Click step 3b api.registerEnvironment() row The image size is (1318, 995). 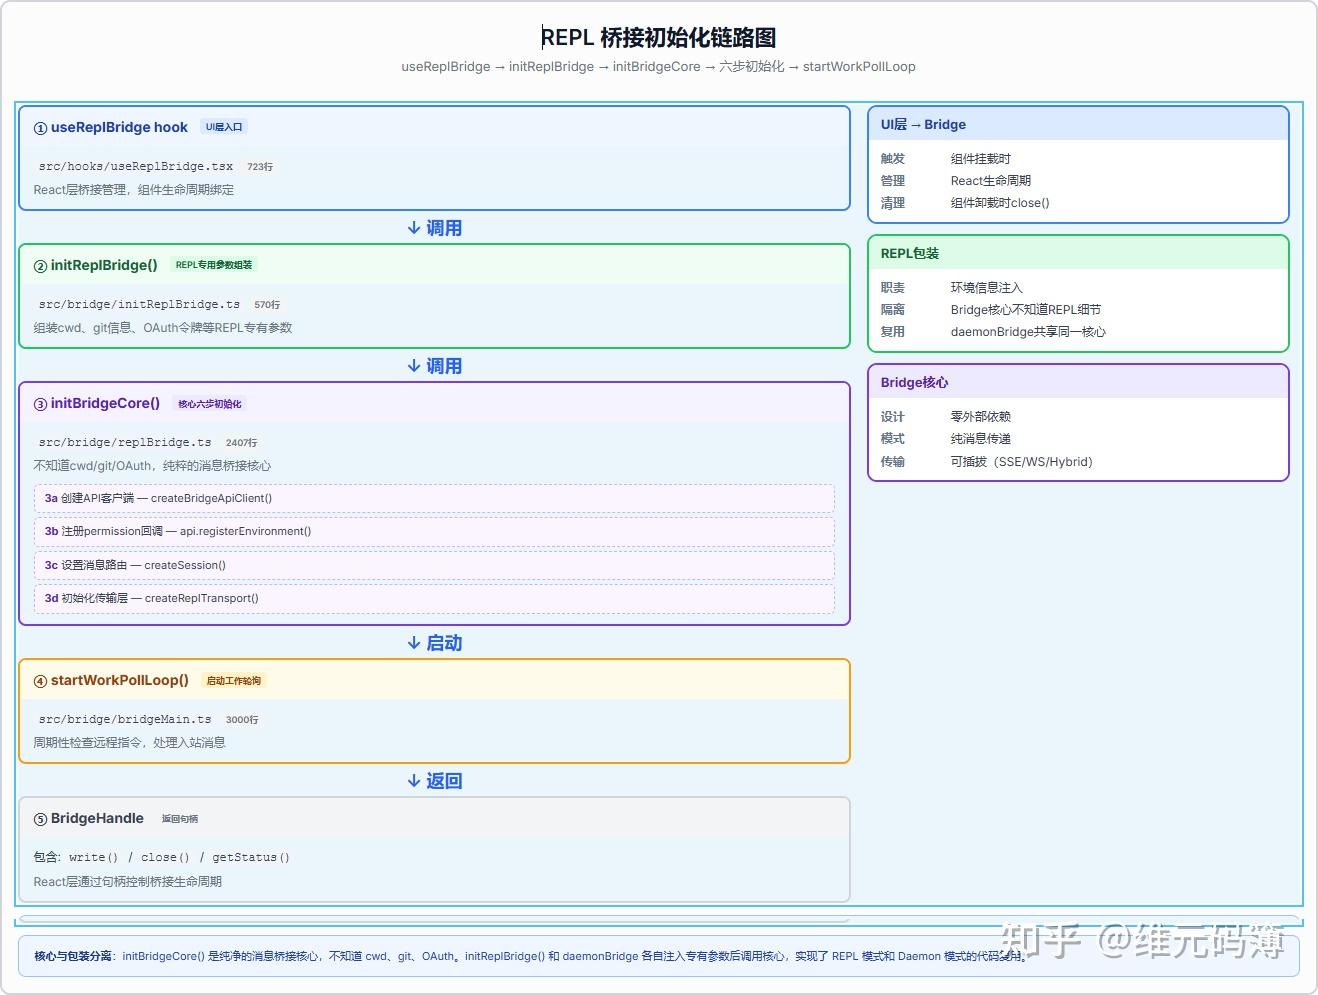coord(434,532)
